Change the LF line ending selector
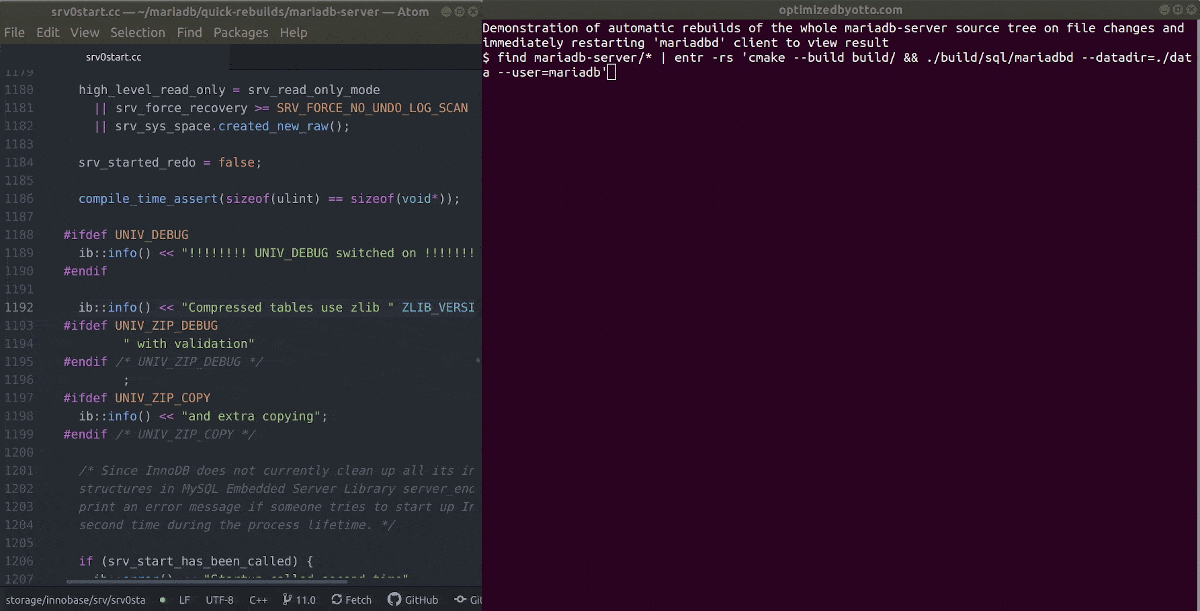This screenshot has height=611, width=1200. coord(184,600)
